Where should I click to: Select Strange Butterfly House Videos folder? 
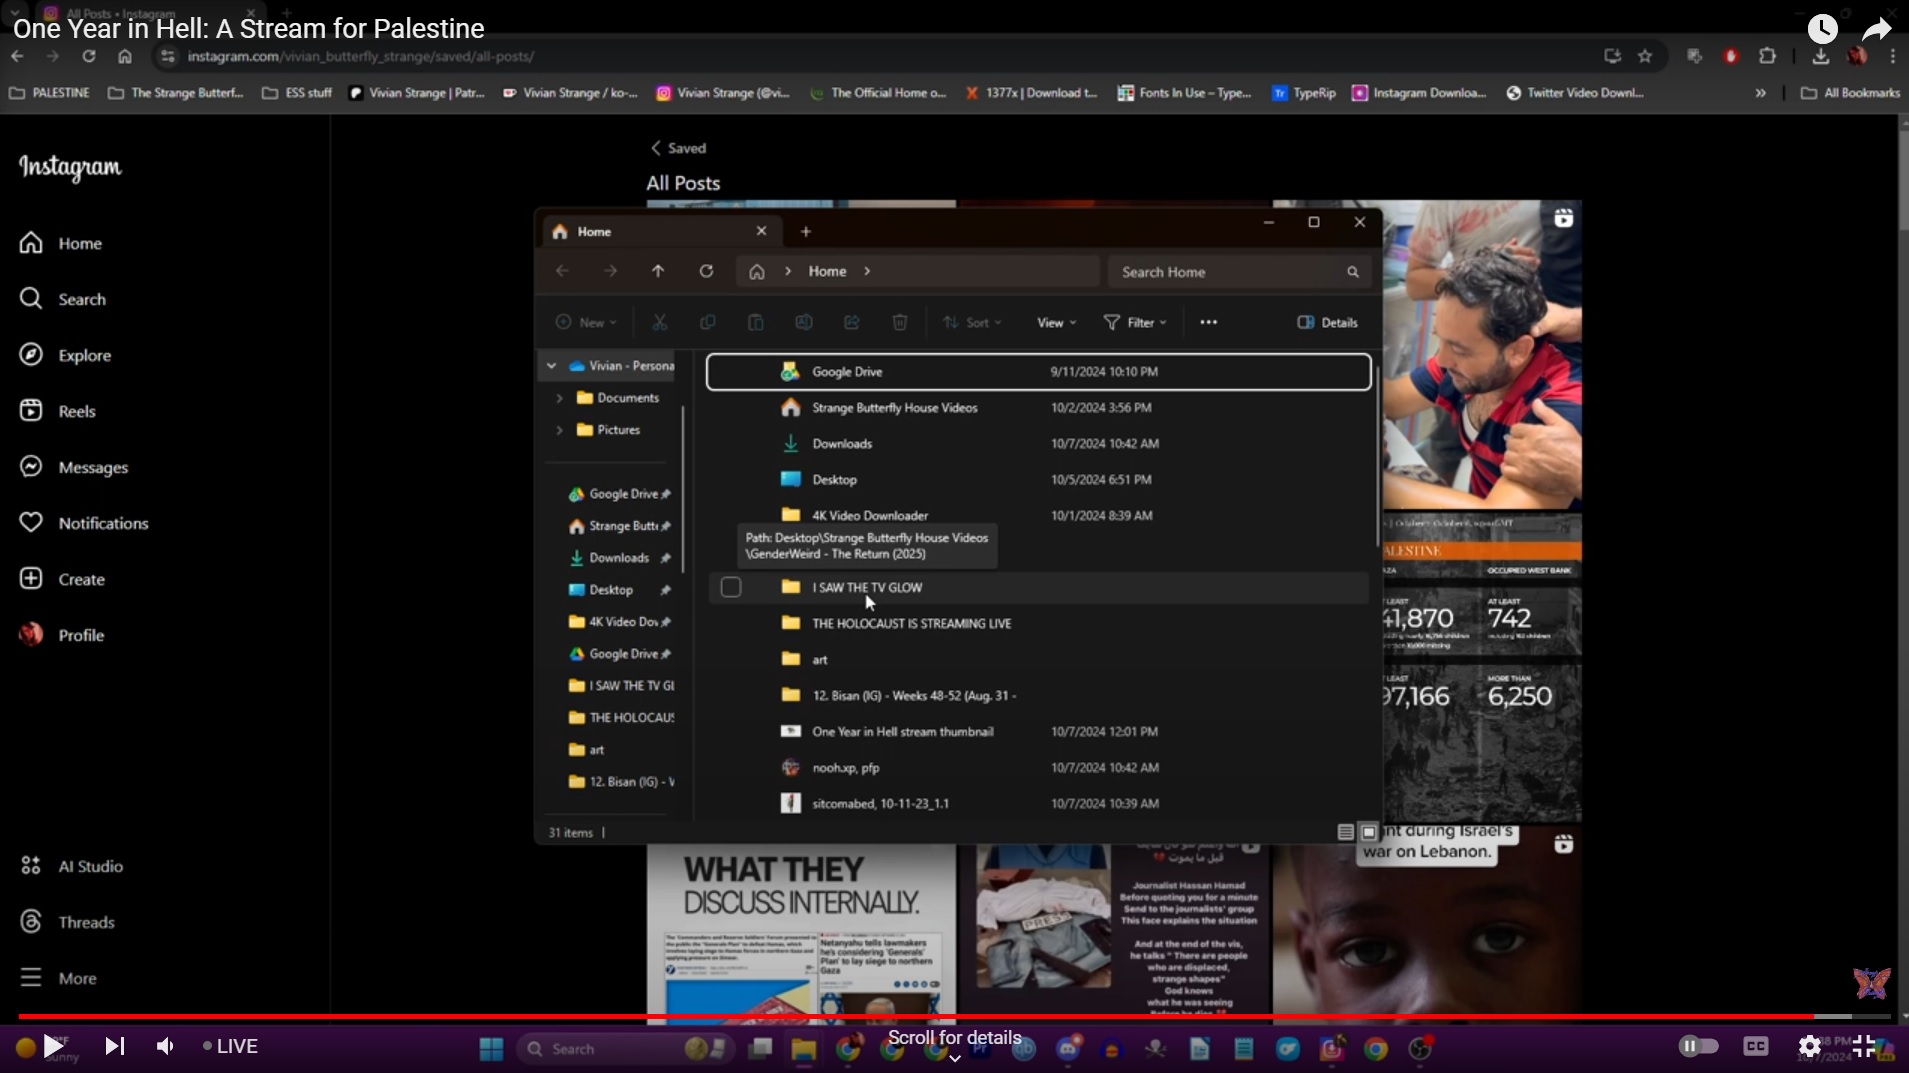point(1038,407)
